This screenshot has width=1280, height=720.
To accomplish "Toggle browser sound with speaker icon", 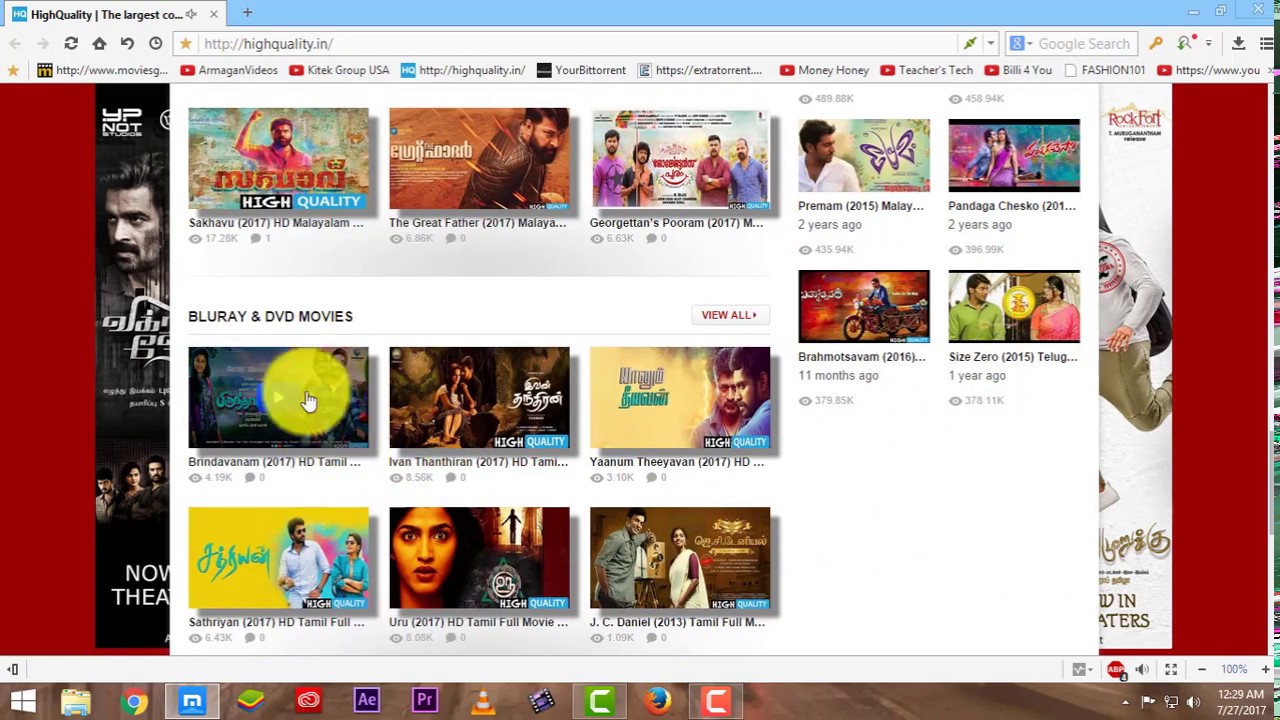I will pyautogui.click(x=1142, y=669).
